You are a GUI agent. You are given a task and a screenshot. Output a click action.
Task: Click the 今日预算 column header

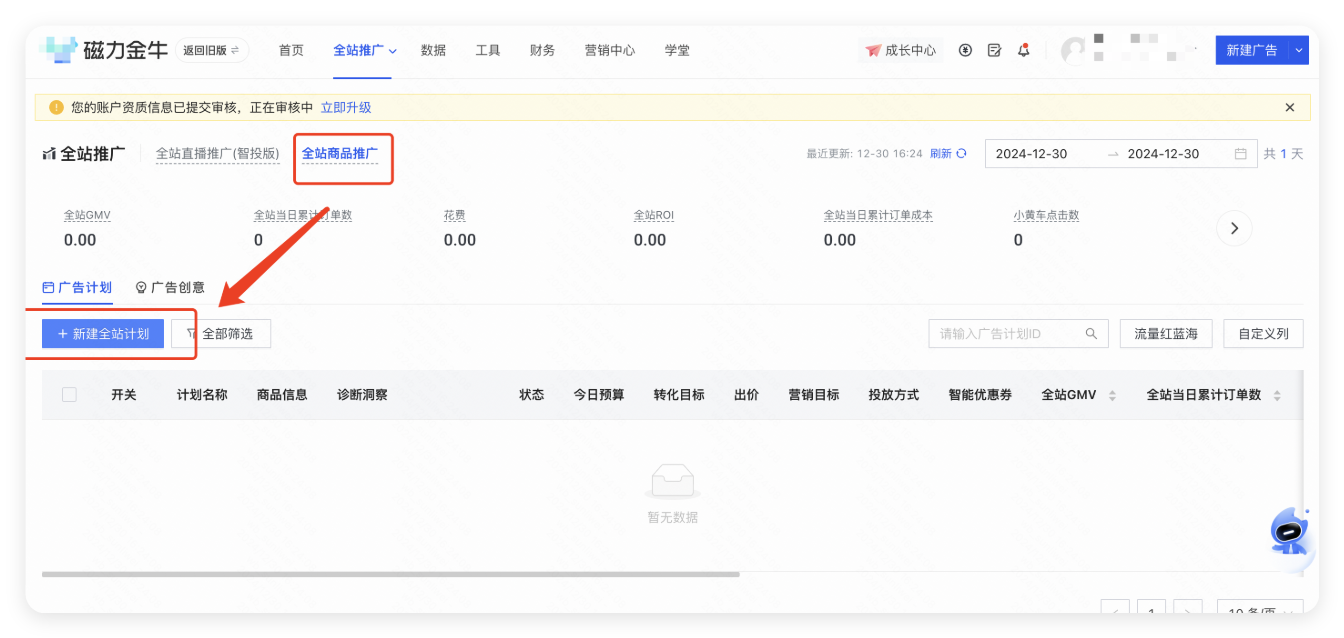599,395
